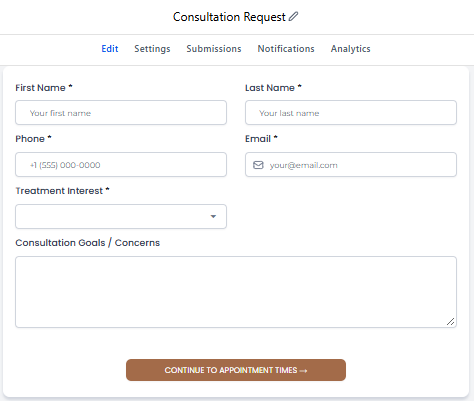
Task: Click Continue to Appointment Times button
Action: (x=236, y=370)
